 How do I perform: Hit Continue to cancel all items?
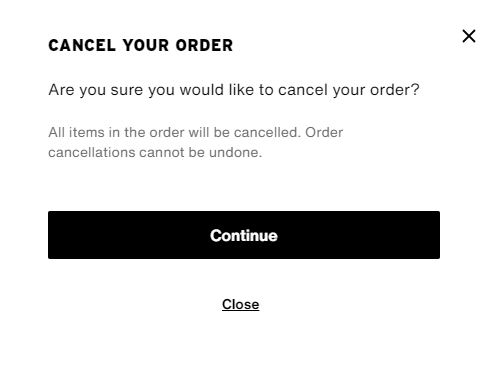(244, 235)
